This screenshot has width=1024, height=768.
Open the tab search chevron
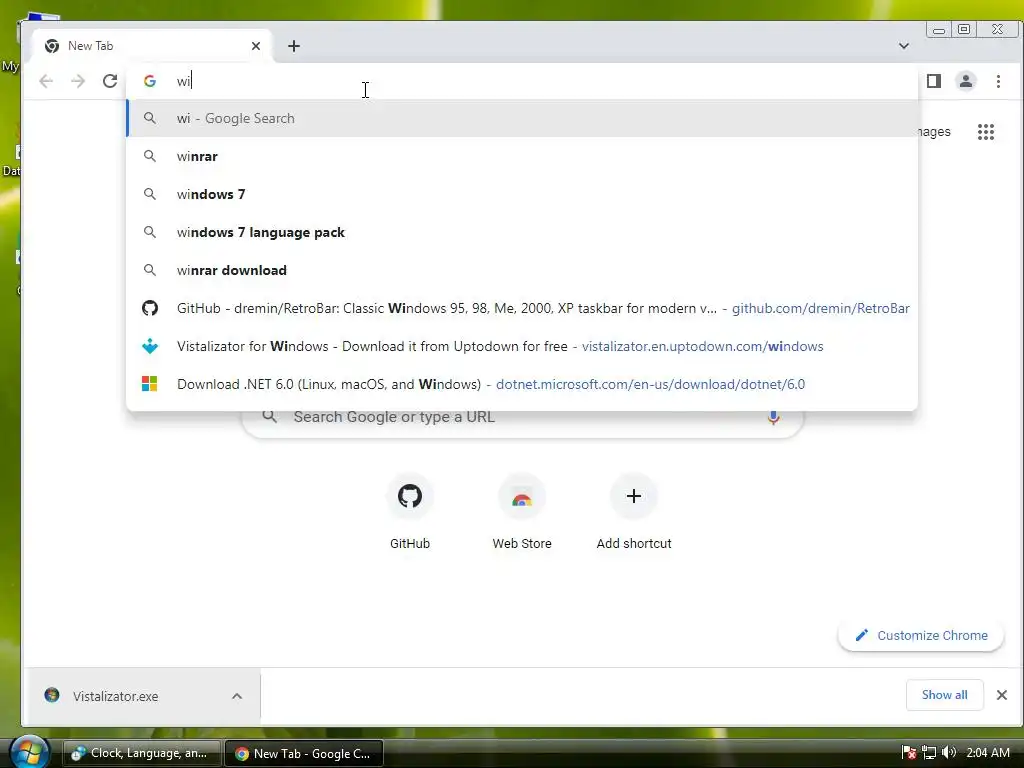904,46
